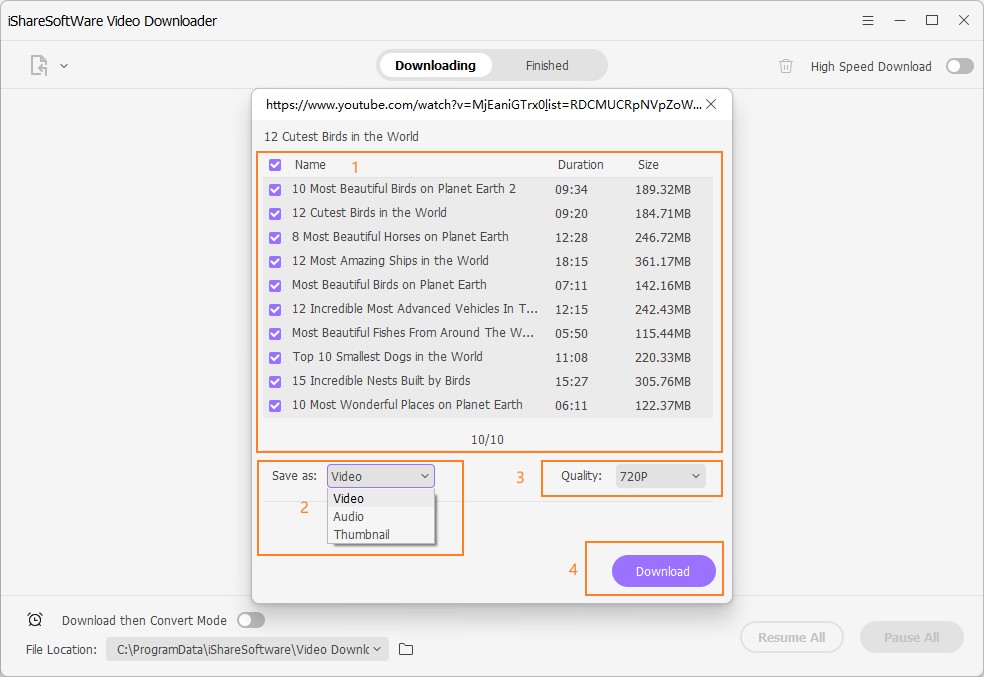Expand arrow next to paste URL icon
Screen dimensions: 984x677
click(x=64, y=66)
